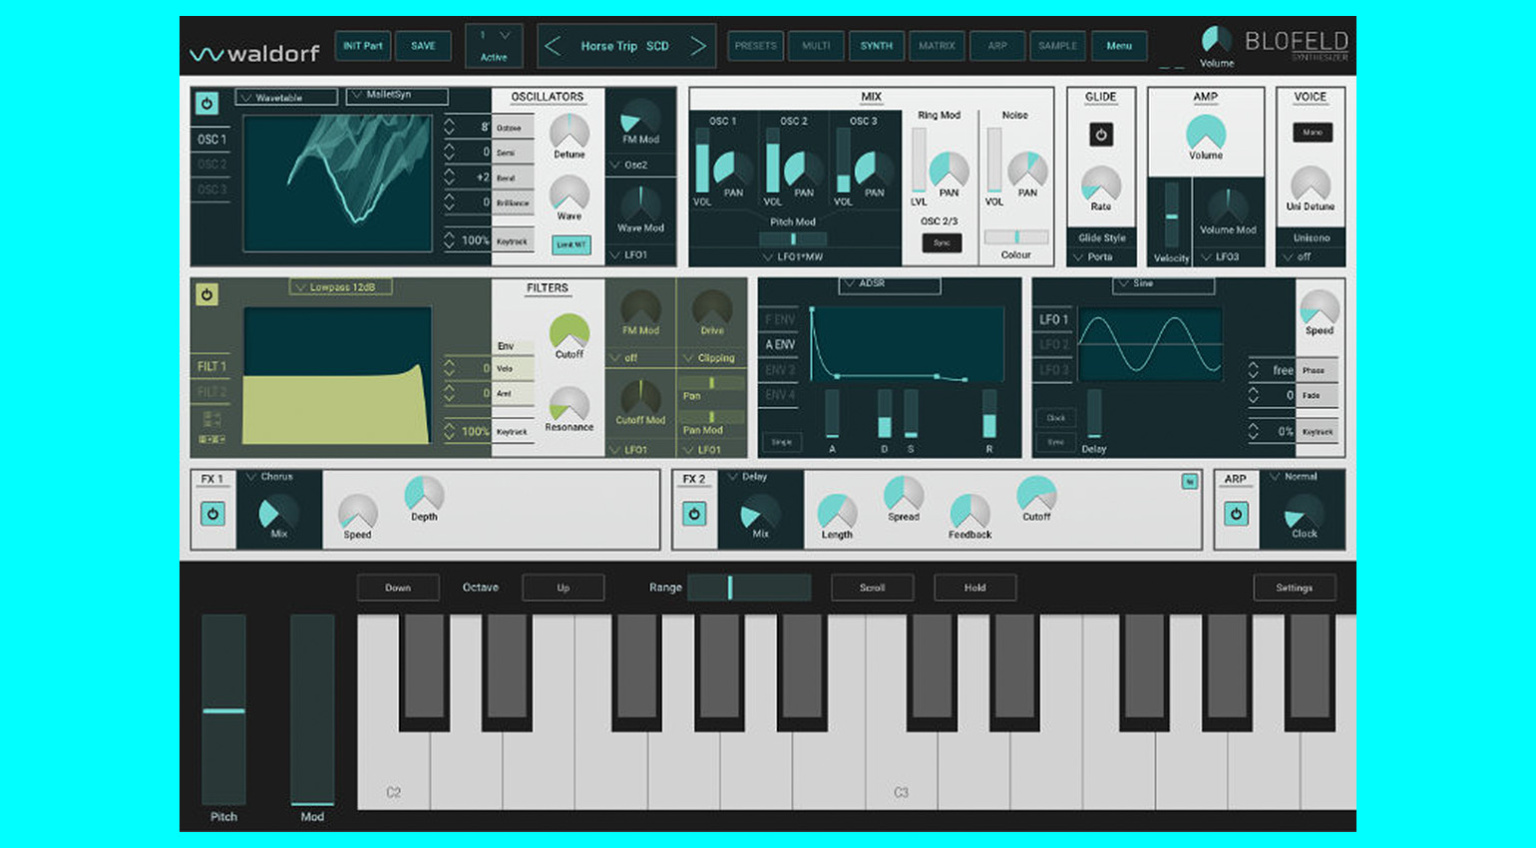Screen dimensions: 1536x848
Task: Open keyboard Settings button
Action: (x=1294, y=588)
